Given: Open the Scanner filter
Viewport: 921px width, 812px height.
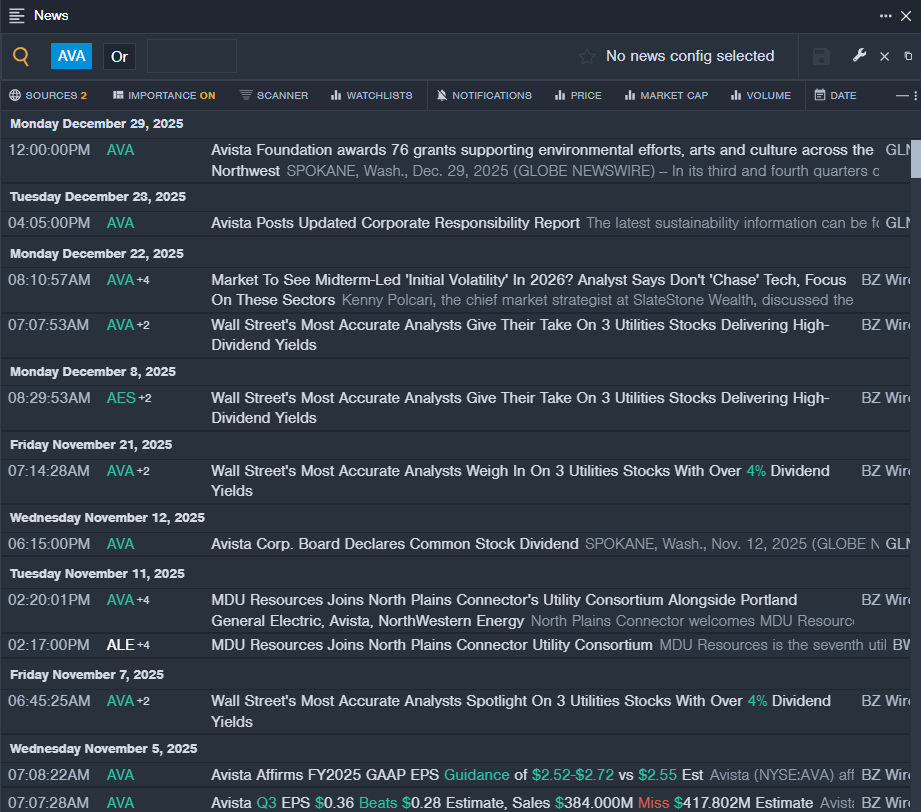Looking at the screenshot, I should click(x=274, y=96).
